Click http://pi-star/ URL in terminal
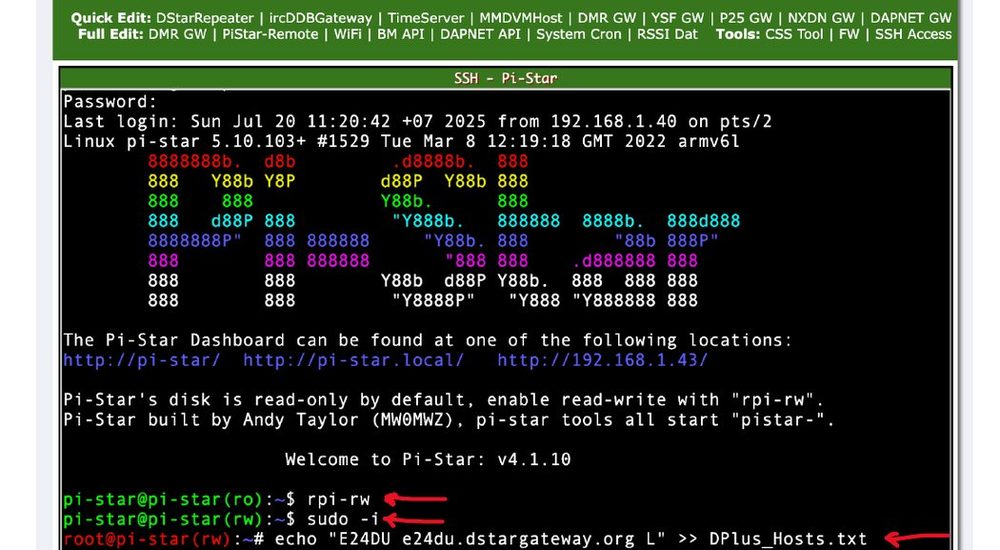 click(142, 360)
